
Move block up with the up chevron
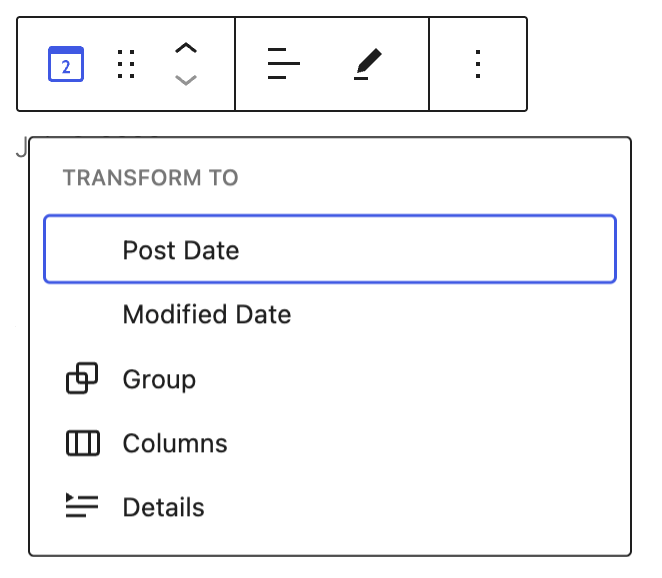pos(186,48)
